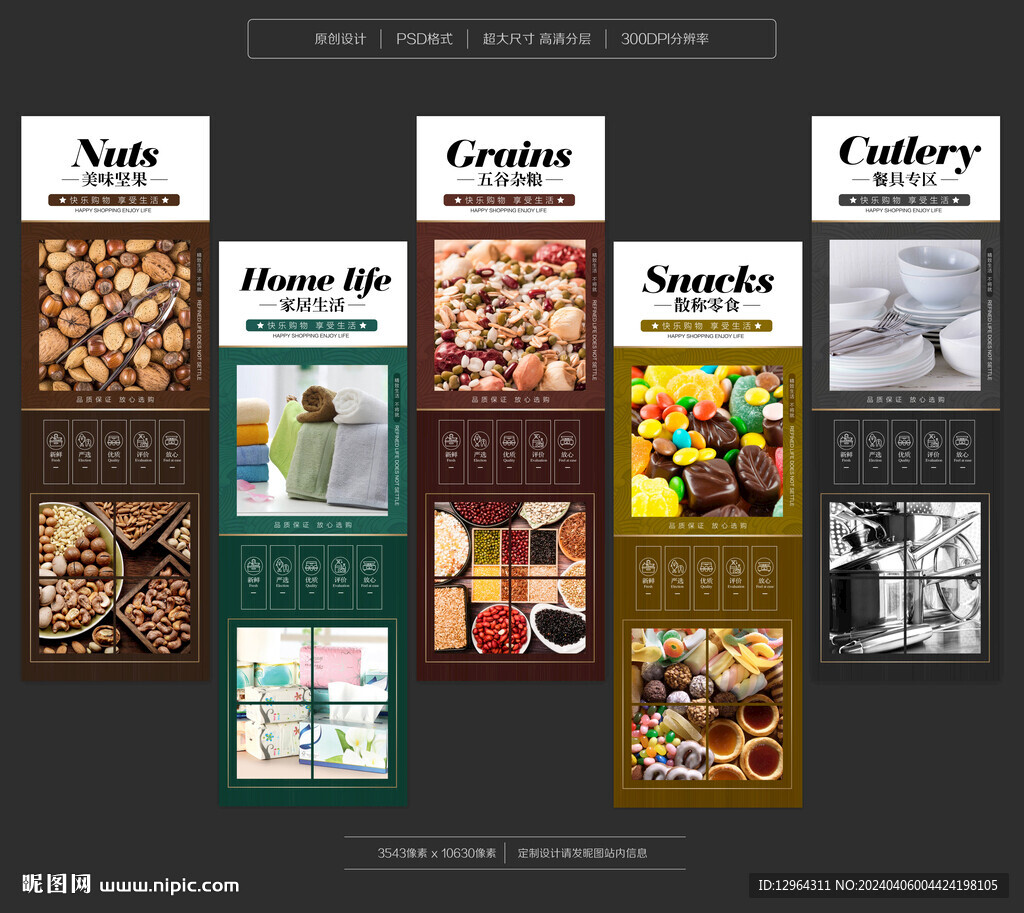This screenshot has height=913, width=1024.
Task: Click the 快乐购物 享受生活 badge under Nuts
Action: 114,200
